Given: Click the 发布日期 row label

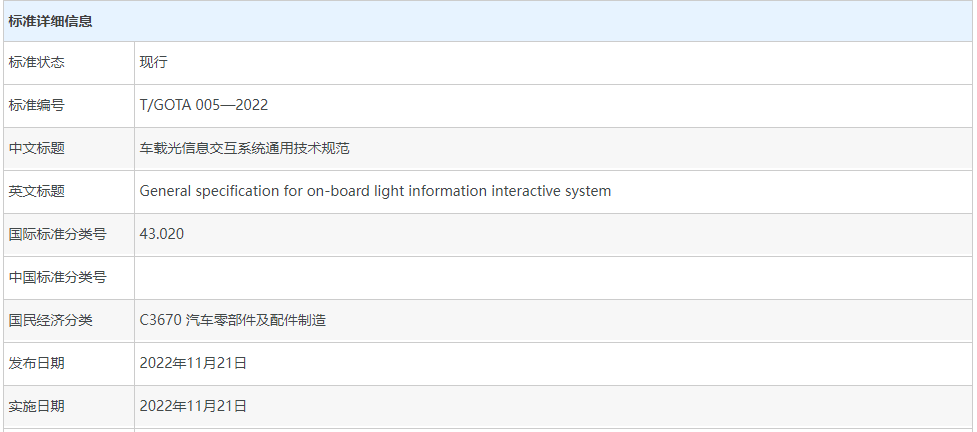Looking at the screenshot, I should (37, 363).
